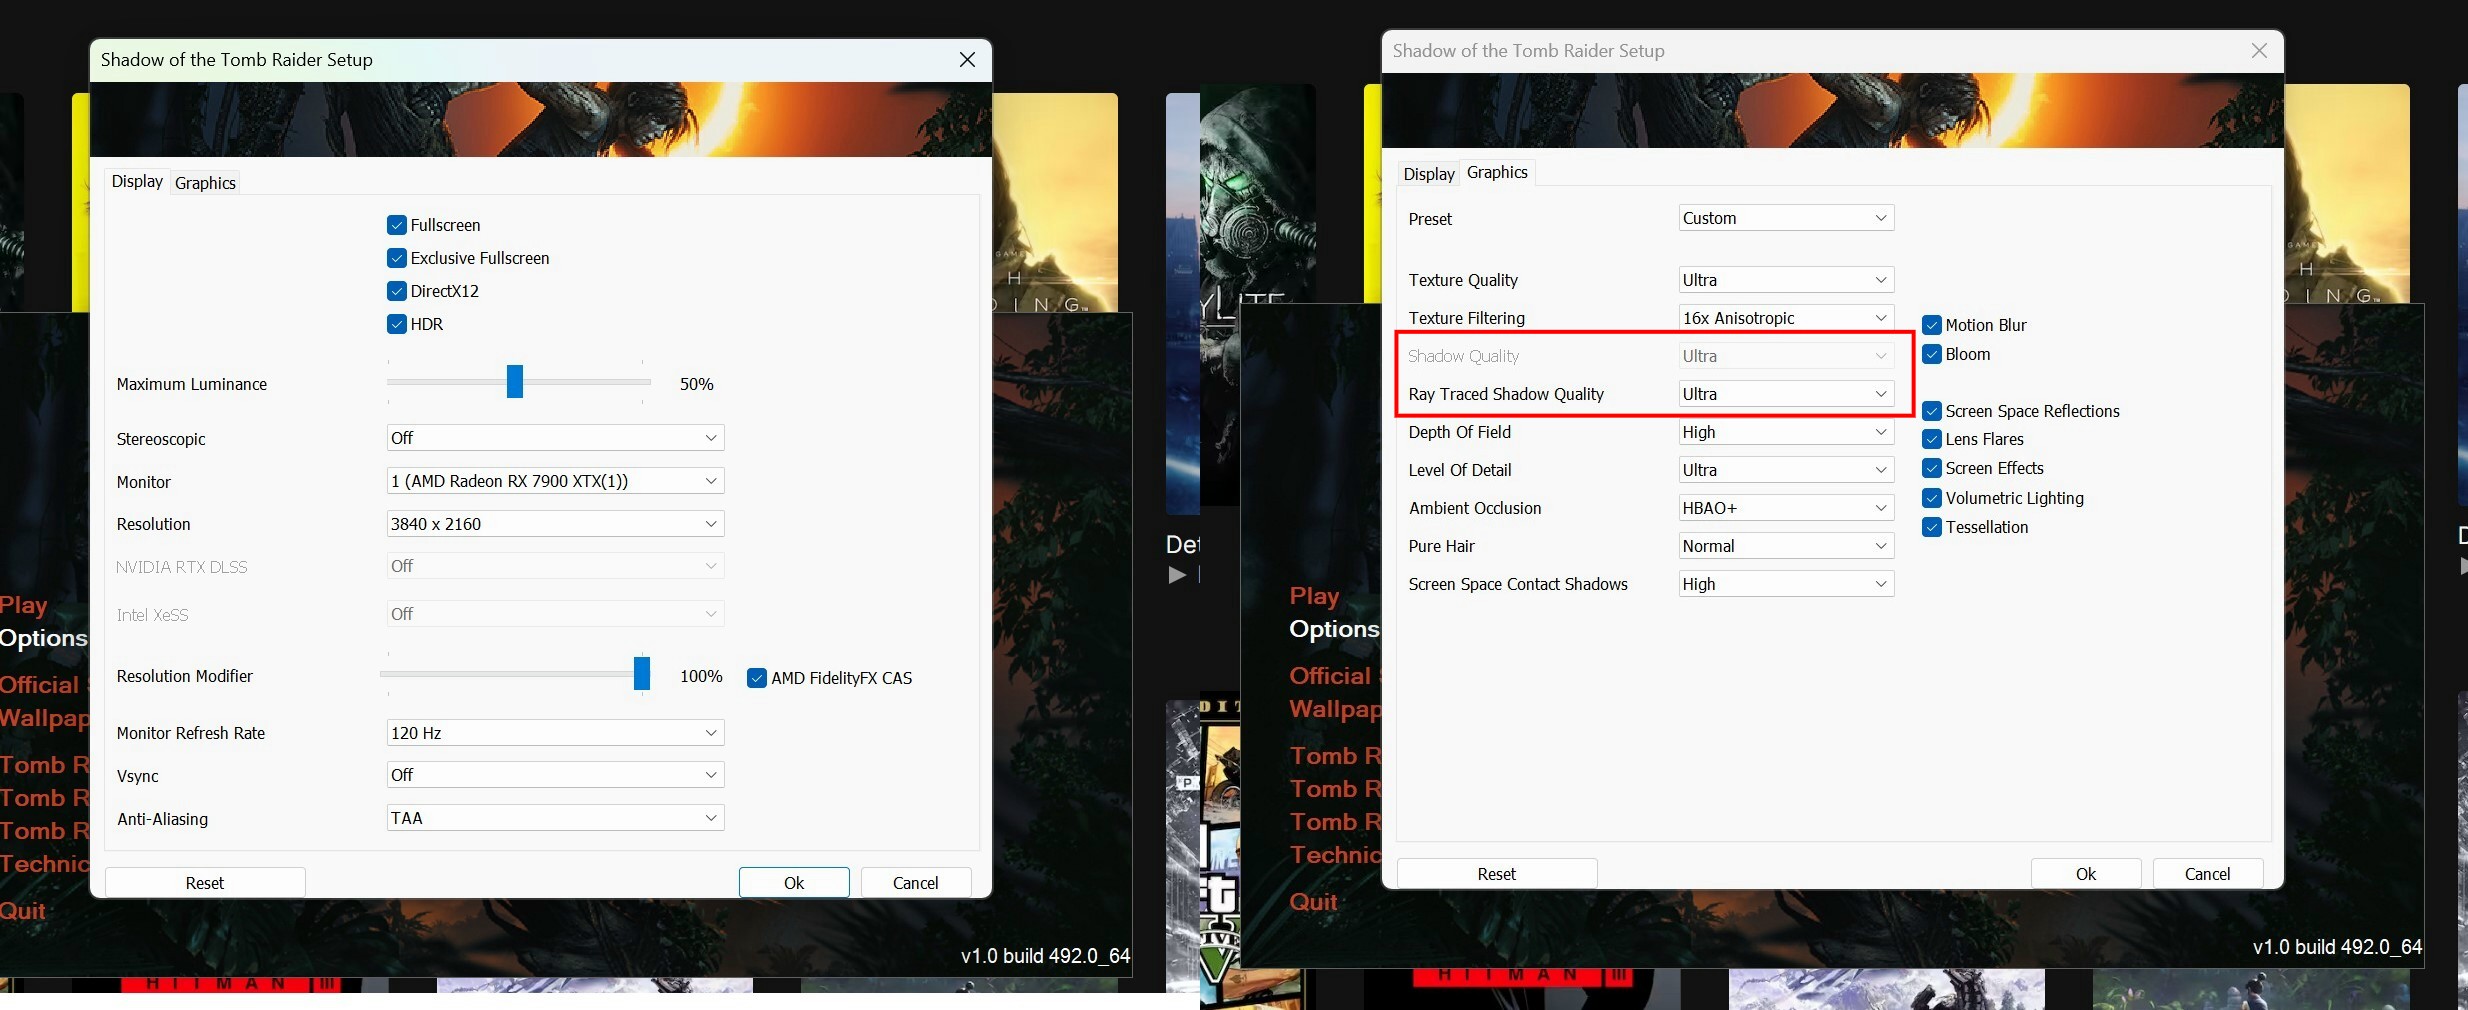The width and height of the screenshot is (2468, 1010).
Task: Open Ray Traced Shadow Quality dropdown
Action: coord(1786,394)
